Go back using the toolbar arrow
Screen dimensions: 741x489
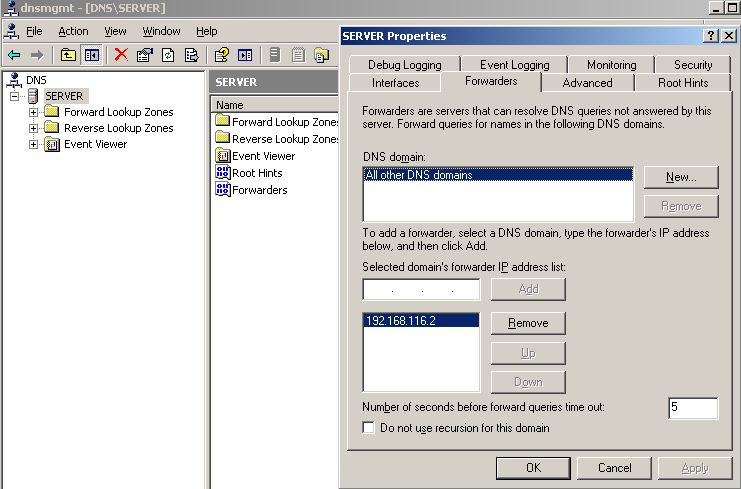(14, 55)
